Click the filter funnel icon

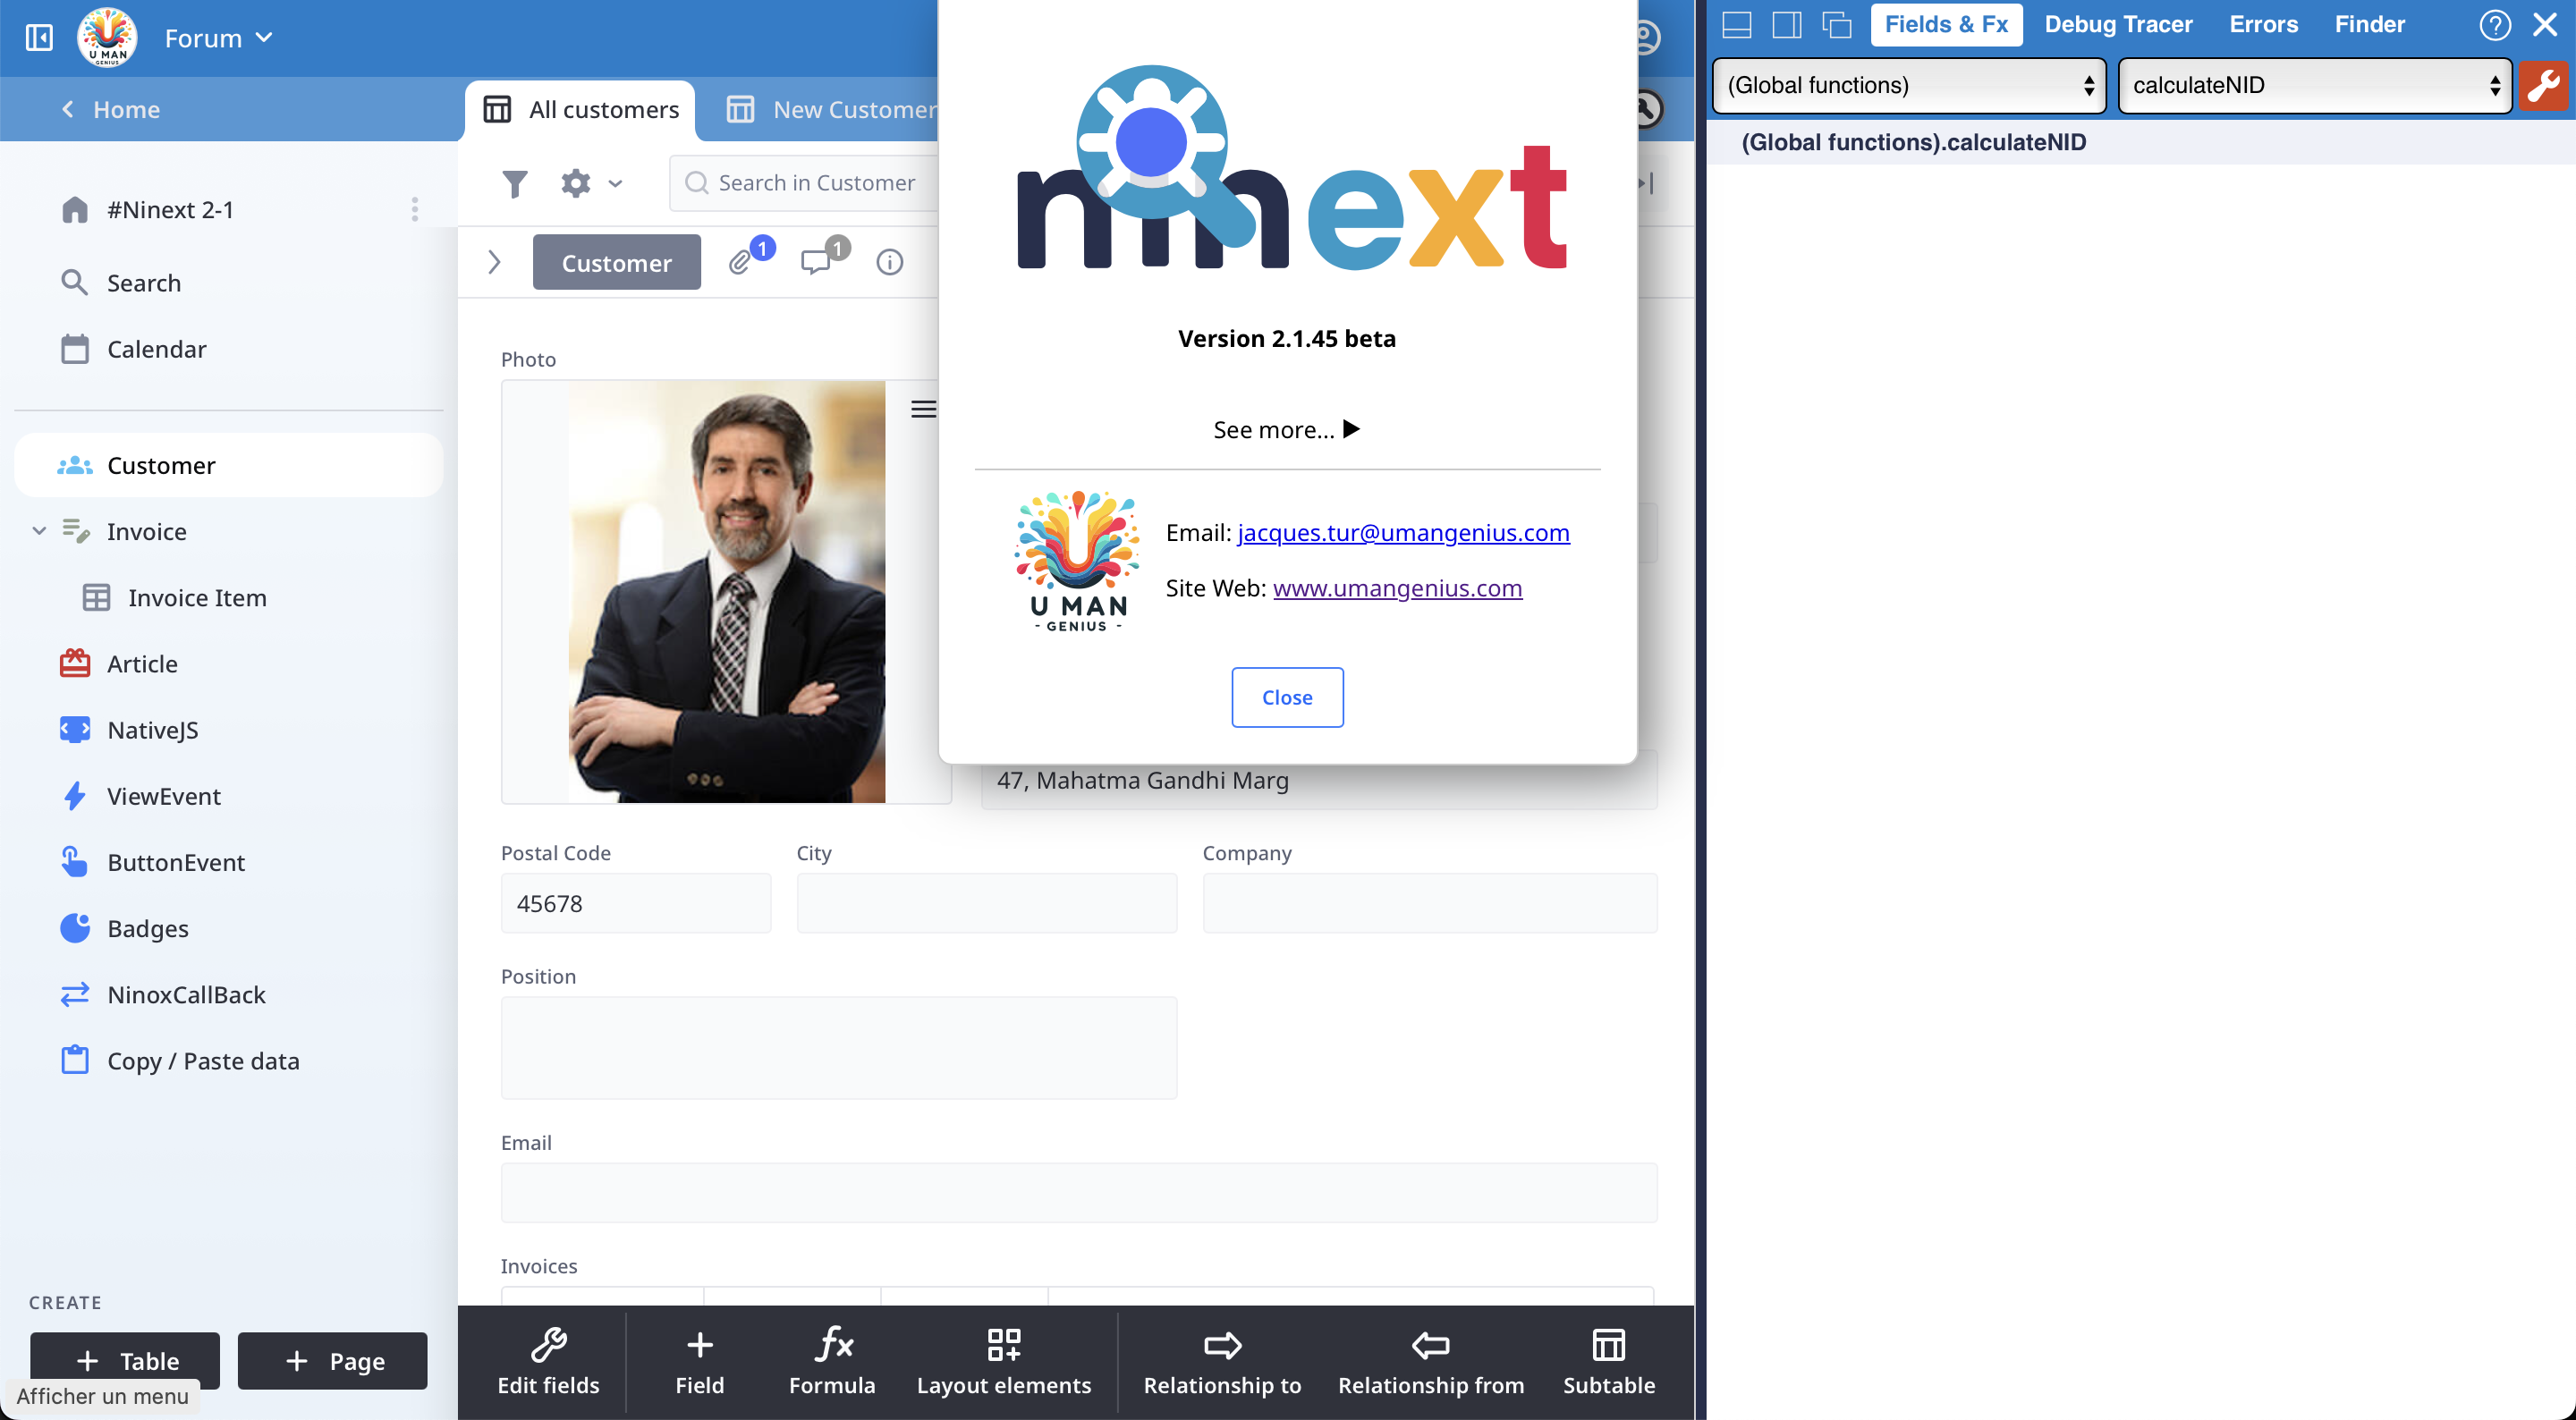click(514, 183)
